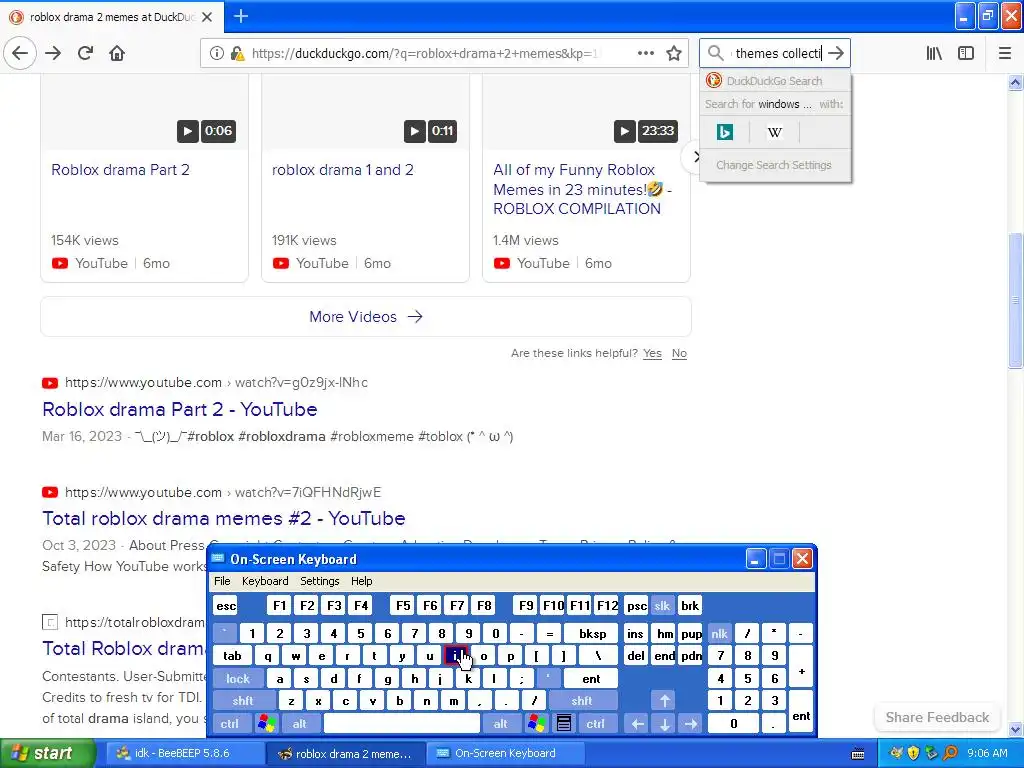Open the Windows start menu

(x=47, y=754)
